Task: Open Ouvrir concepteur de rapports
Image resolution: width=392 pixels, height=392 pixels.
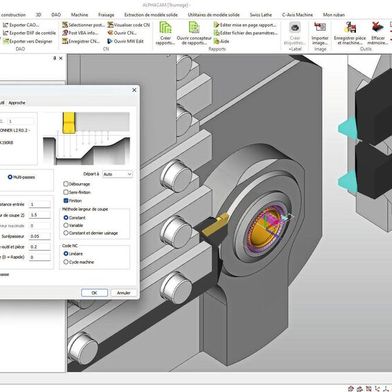Action: [x=194, y=33]
